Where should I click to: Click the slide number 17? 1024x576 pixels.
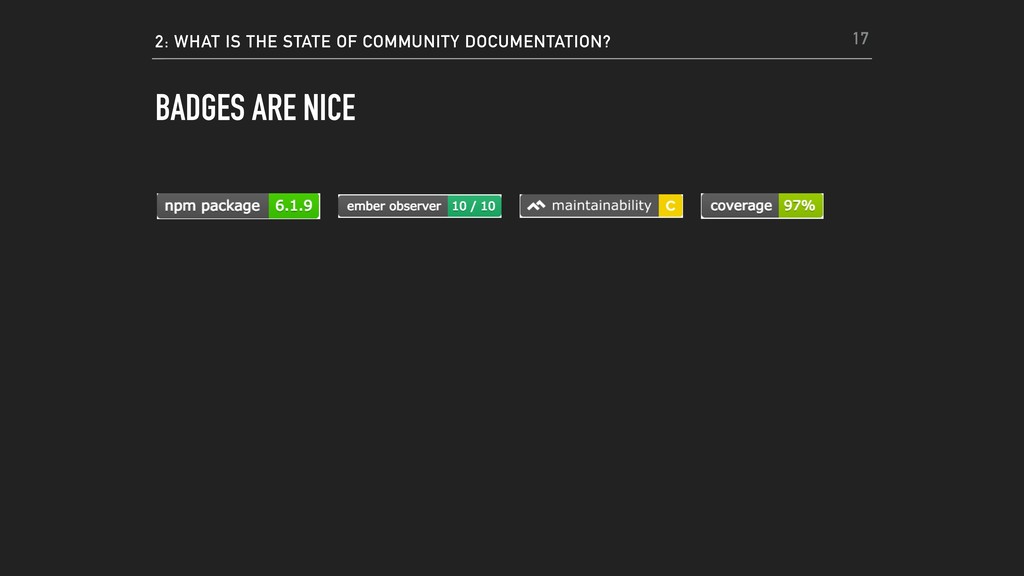point(860,39)
